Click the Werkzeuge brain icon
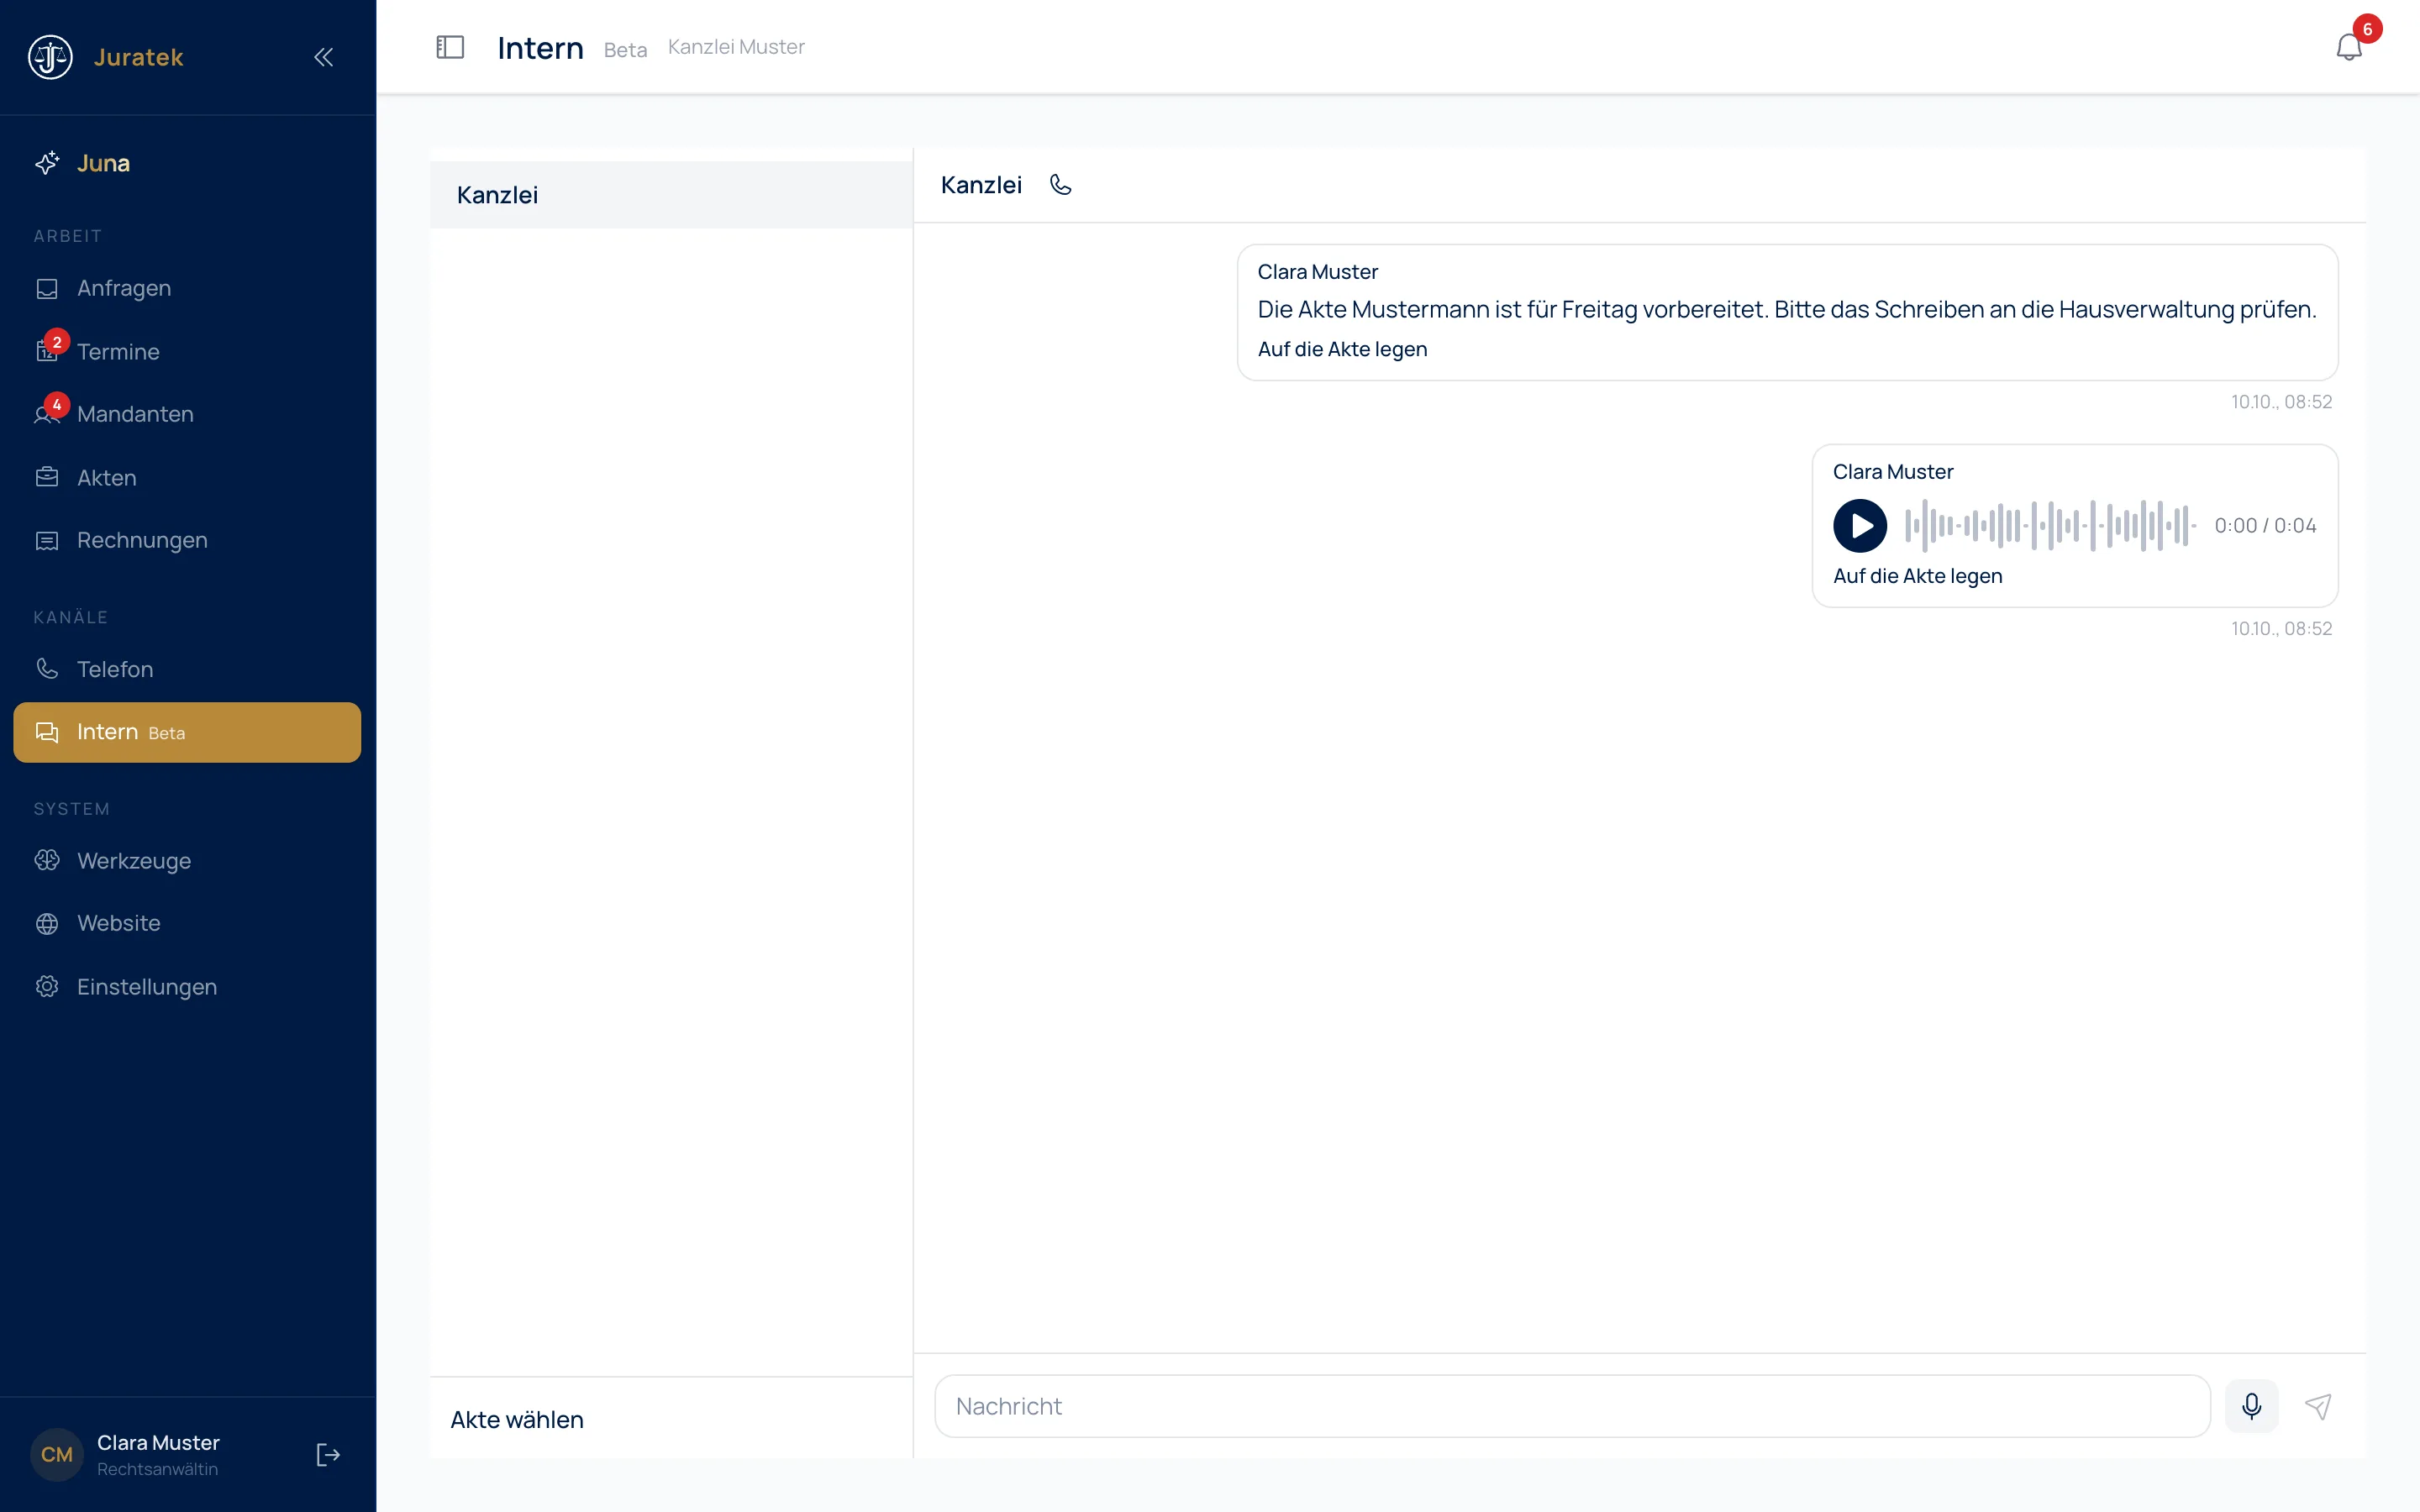The width and height of the screenshot is (2420, 1512). pyautogui.click(x=47, y=860)
